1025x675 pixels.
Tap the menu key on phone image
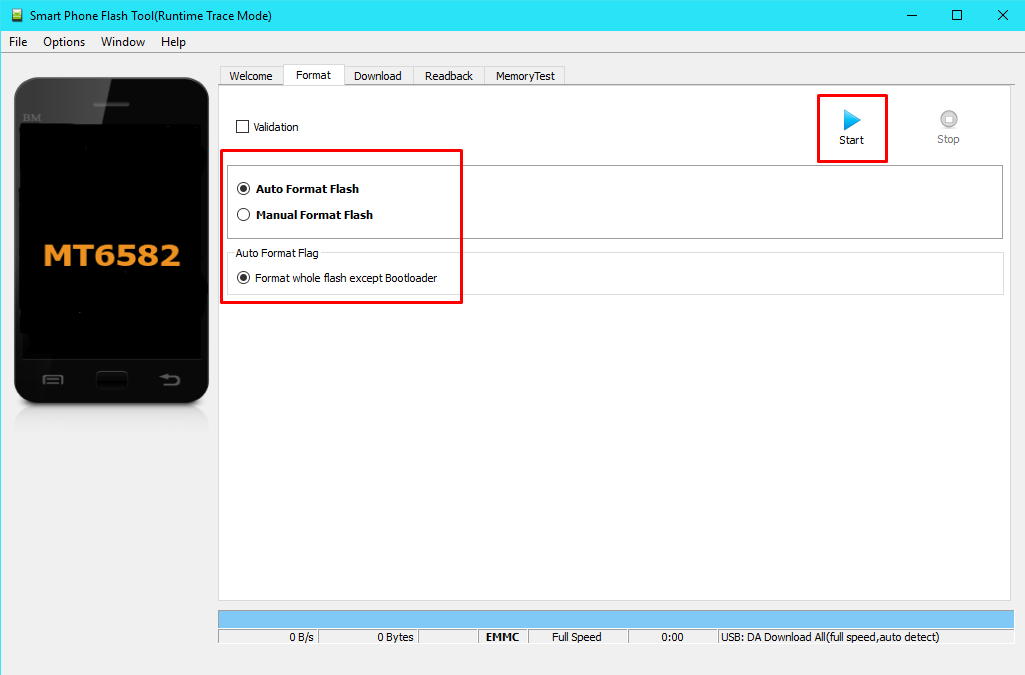(53, 380)
